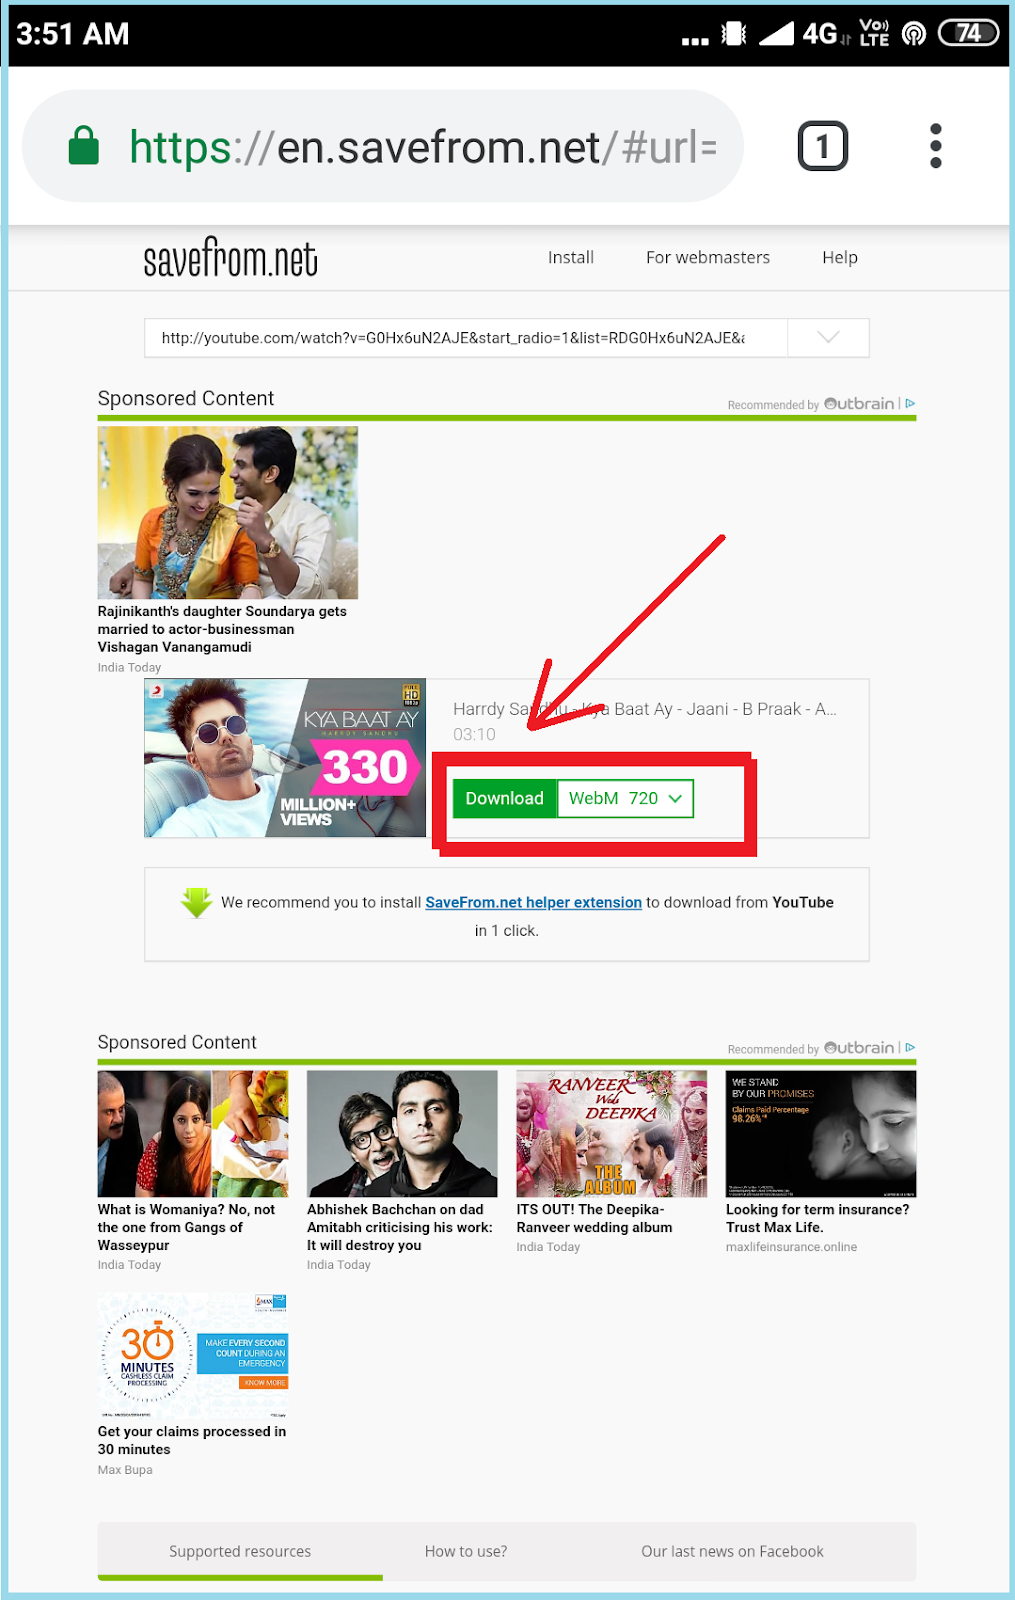Viewport: 1015px width, 1600px height.
Task: Open Looking for term insurance ad headline
Action: pyautogui.click(x=817, y=1218)
